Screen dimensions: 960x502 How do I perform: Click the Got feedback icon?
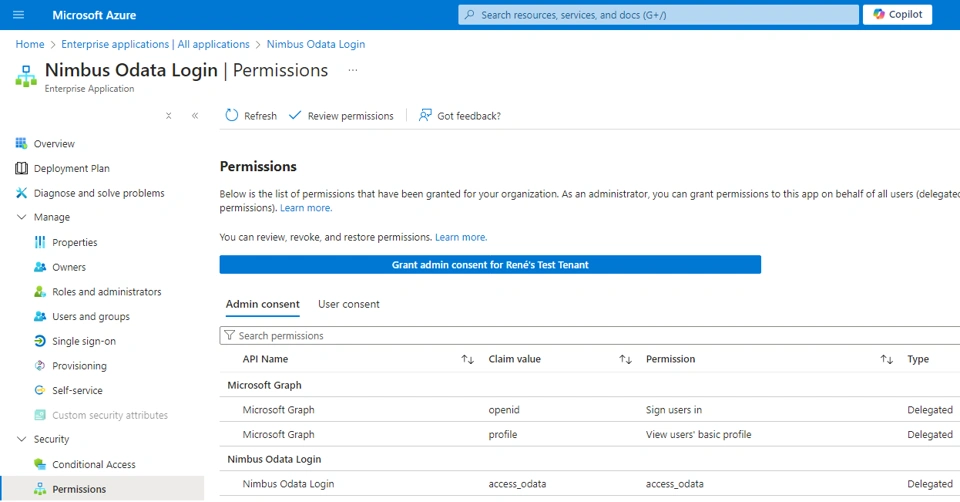point(425,115)
